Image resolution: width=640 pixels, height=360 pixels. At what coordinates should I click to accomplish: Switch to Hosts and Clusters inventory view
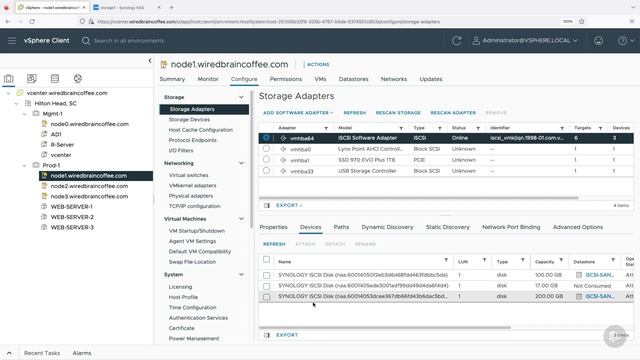coord(9,78)
